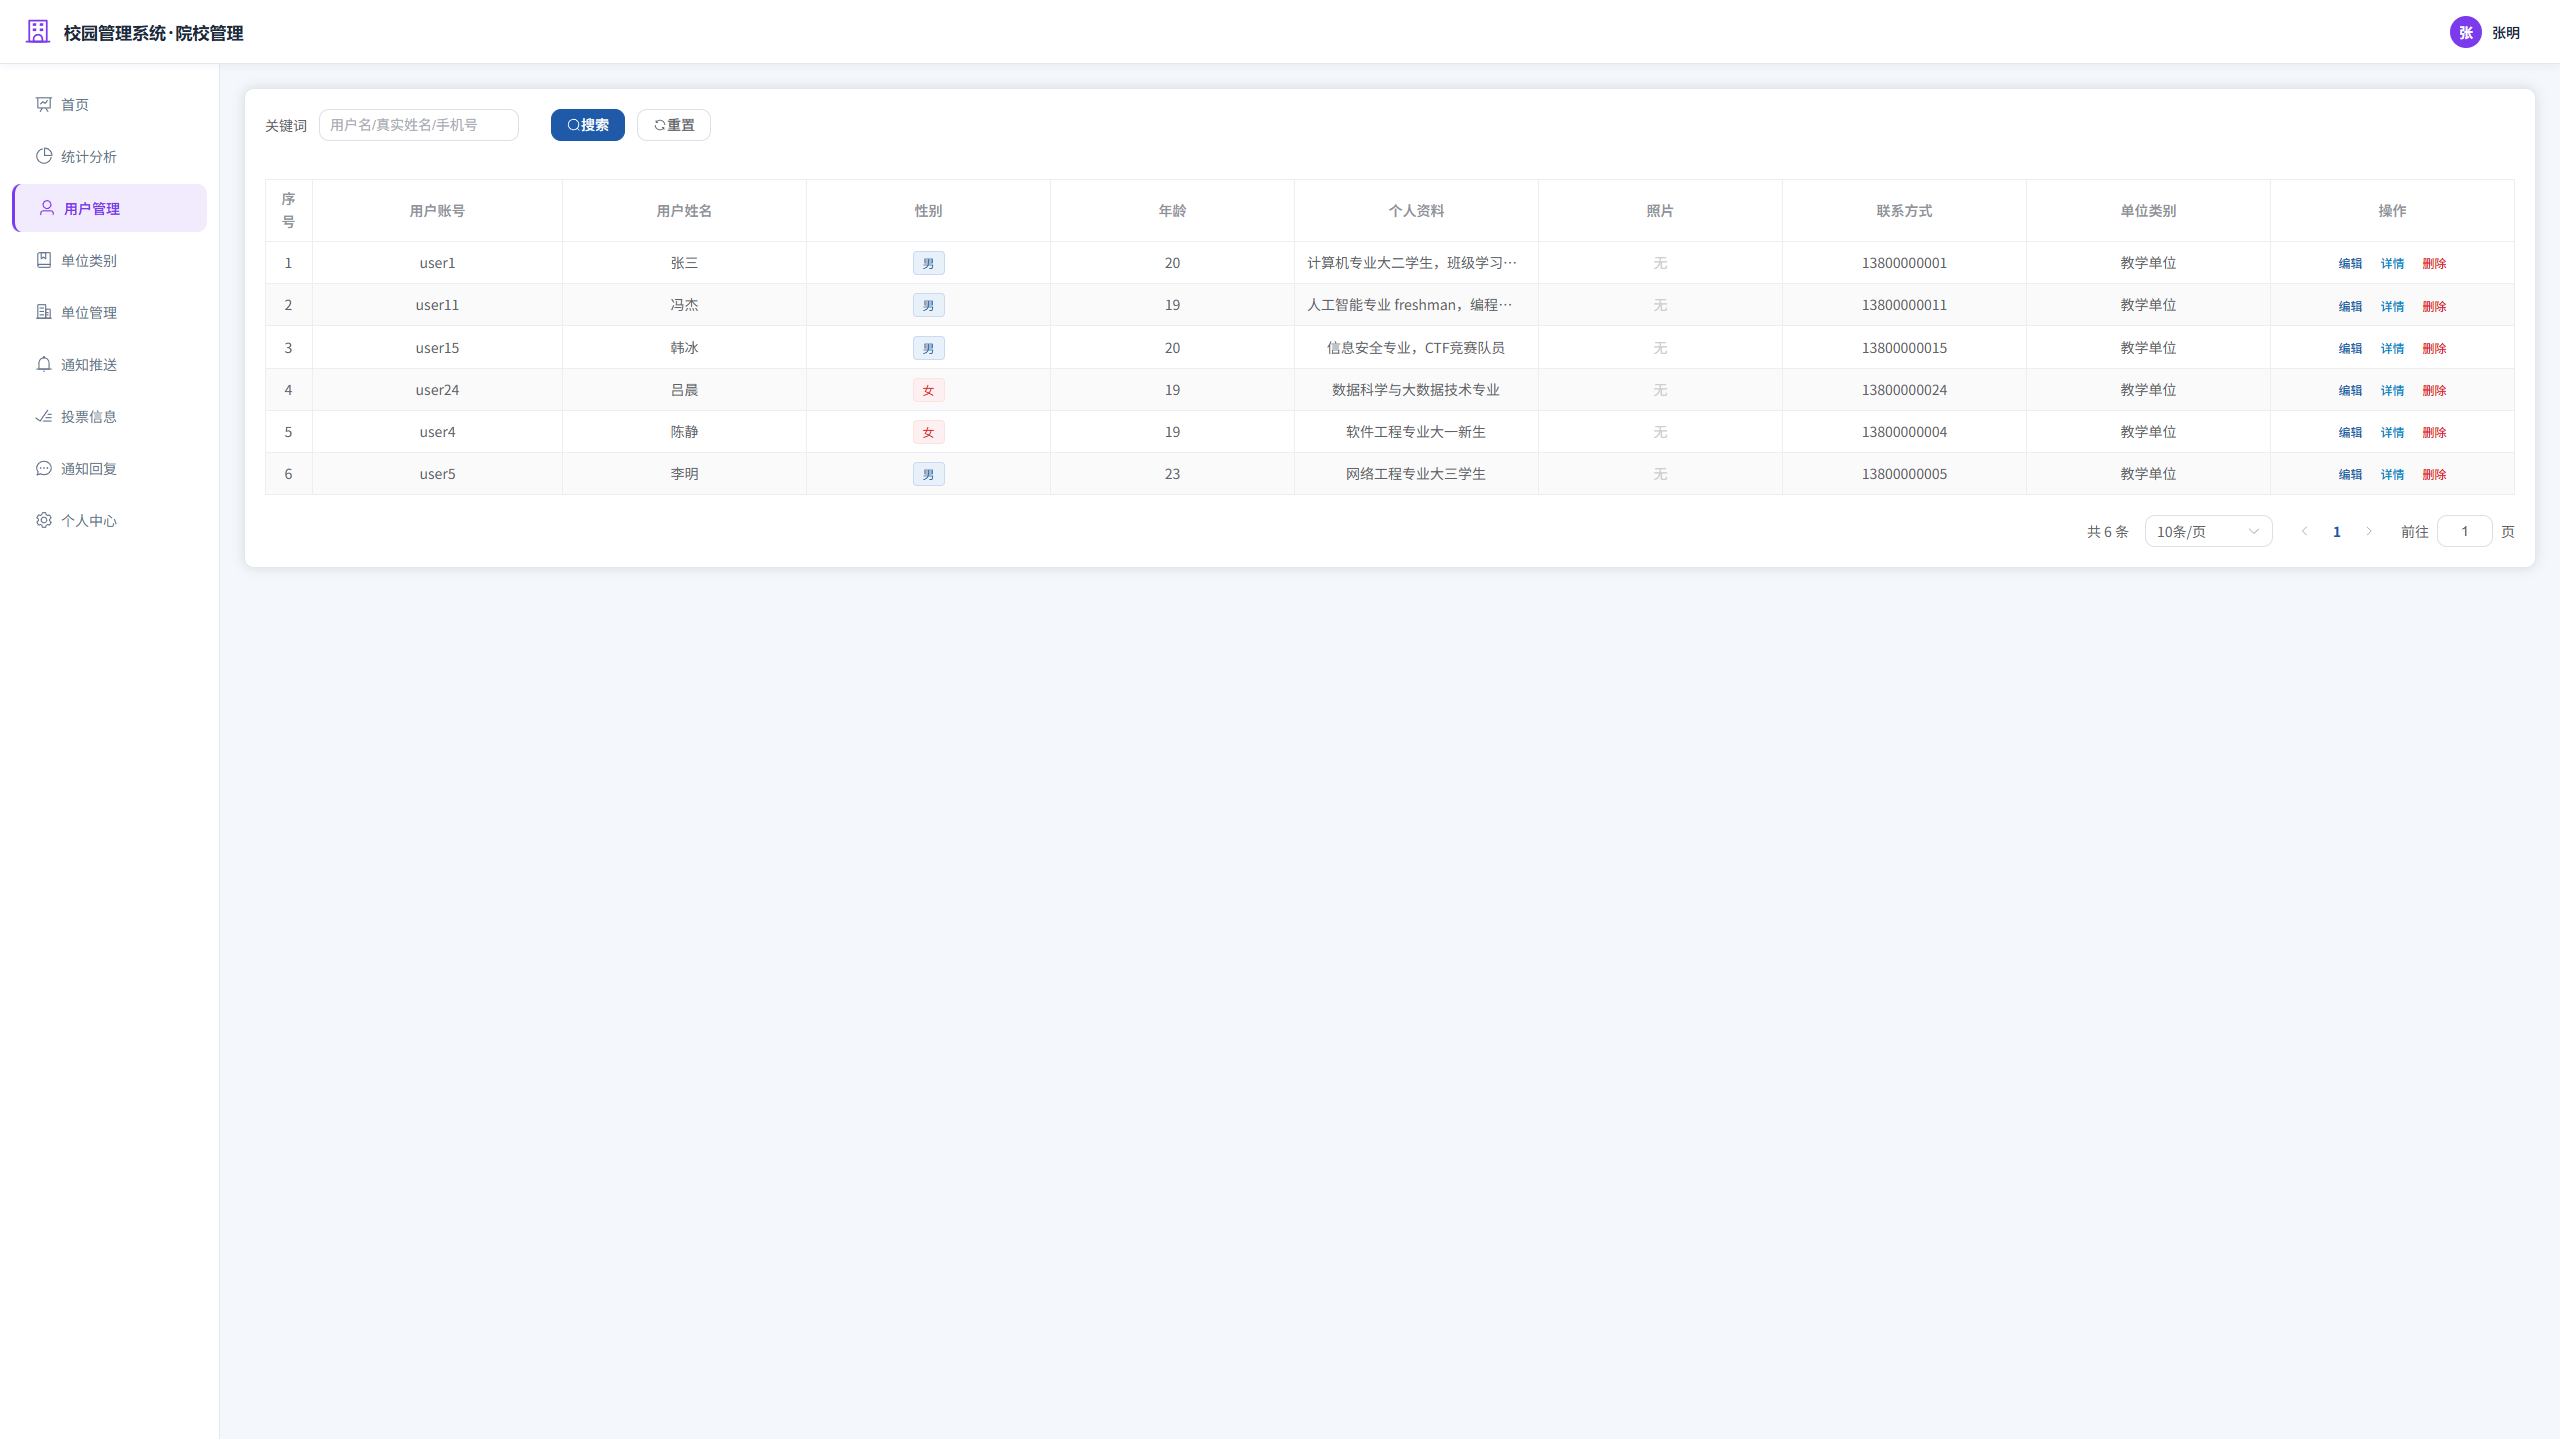Open the 首页 home icon
Screen dimensions: 2560x1439
click(x=44, y=104)
